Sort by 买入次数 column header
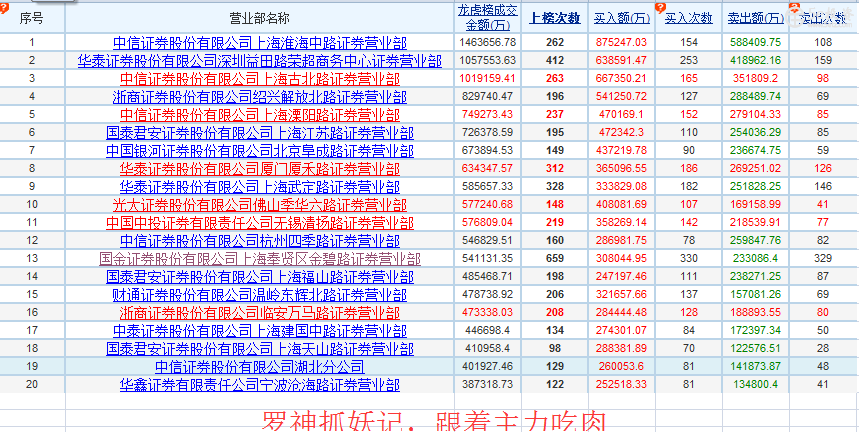This screenshot has width=859, height=432. pyautogui.click(x=689, y=19)
